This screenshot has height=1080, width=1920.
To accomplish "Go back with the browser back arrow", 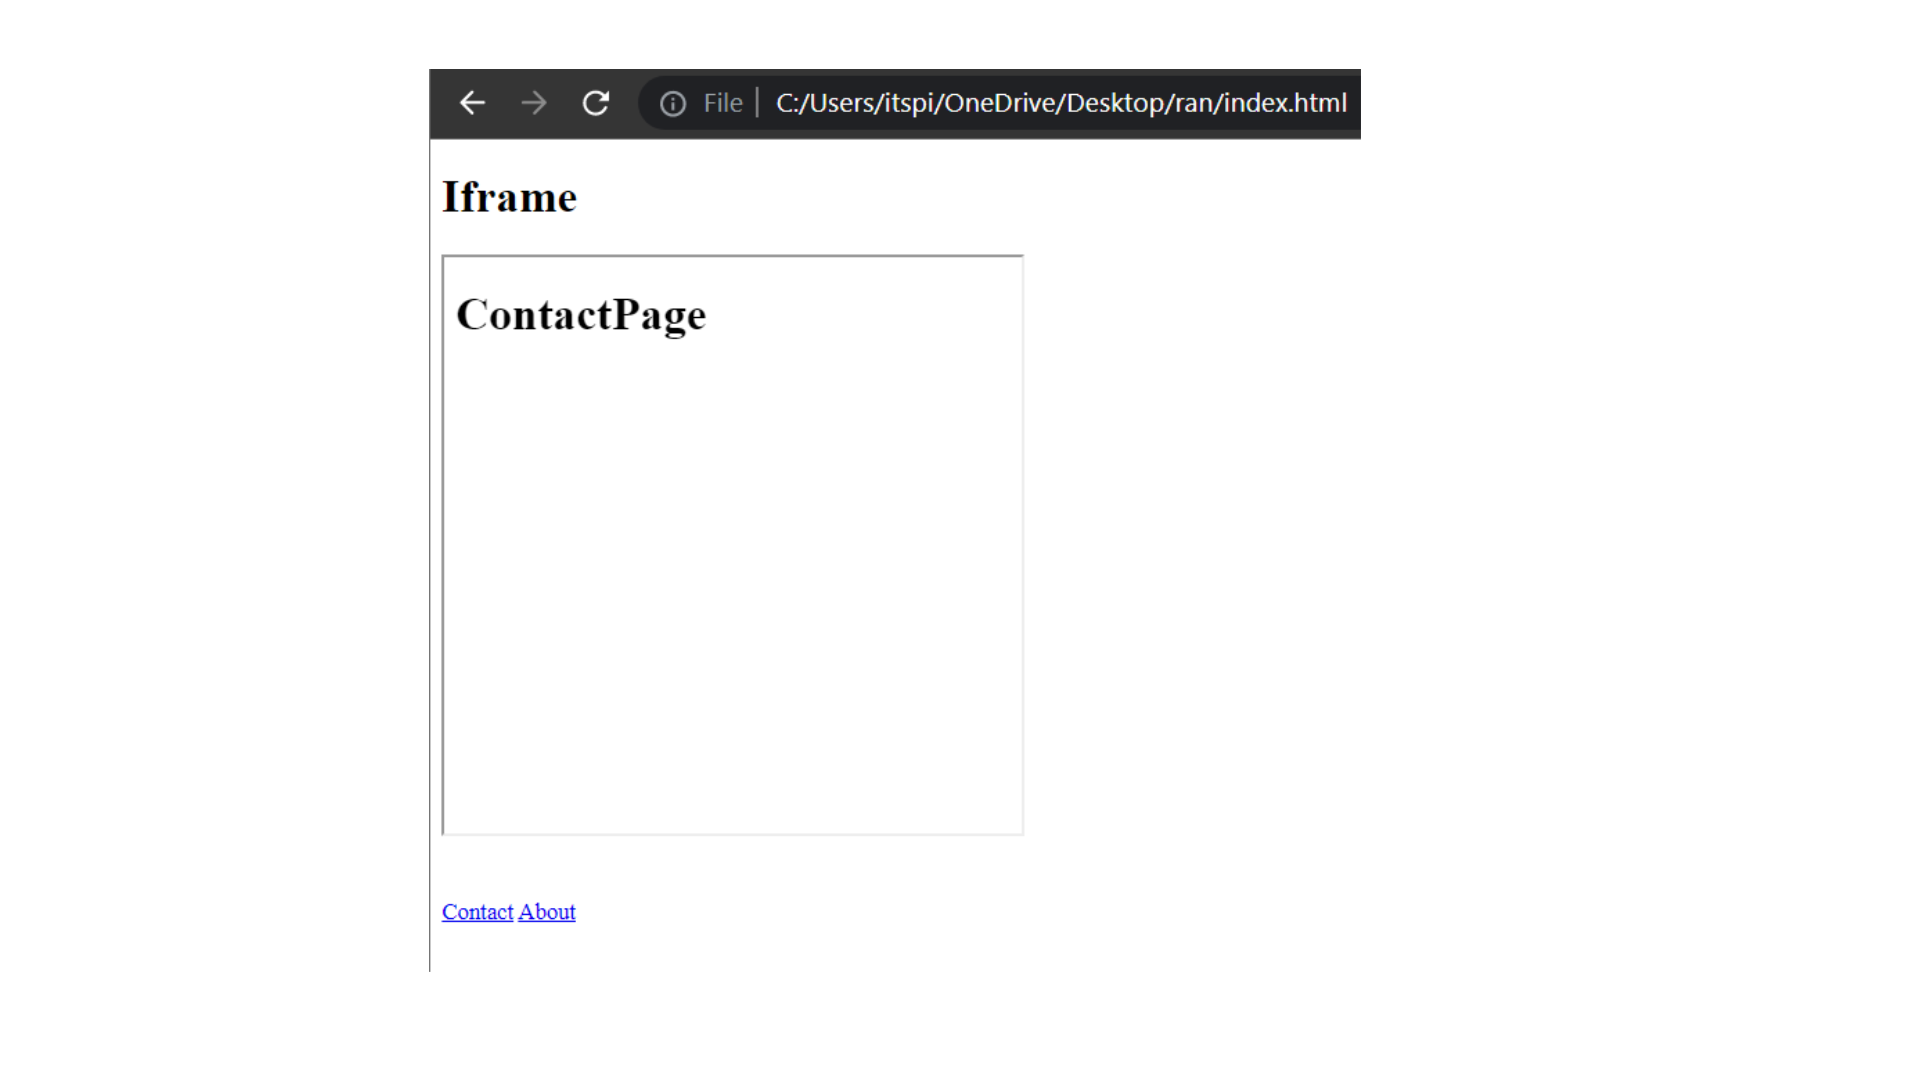I will (x=472, y=103).
